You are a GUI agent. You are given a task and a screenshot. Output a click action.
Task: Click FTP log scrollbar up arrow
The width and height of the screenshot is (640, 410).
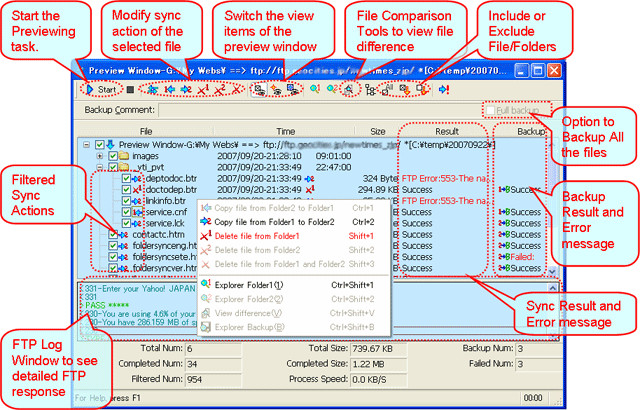553,288
